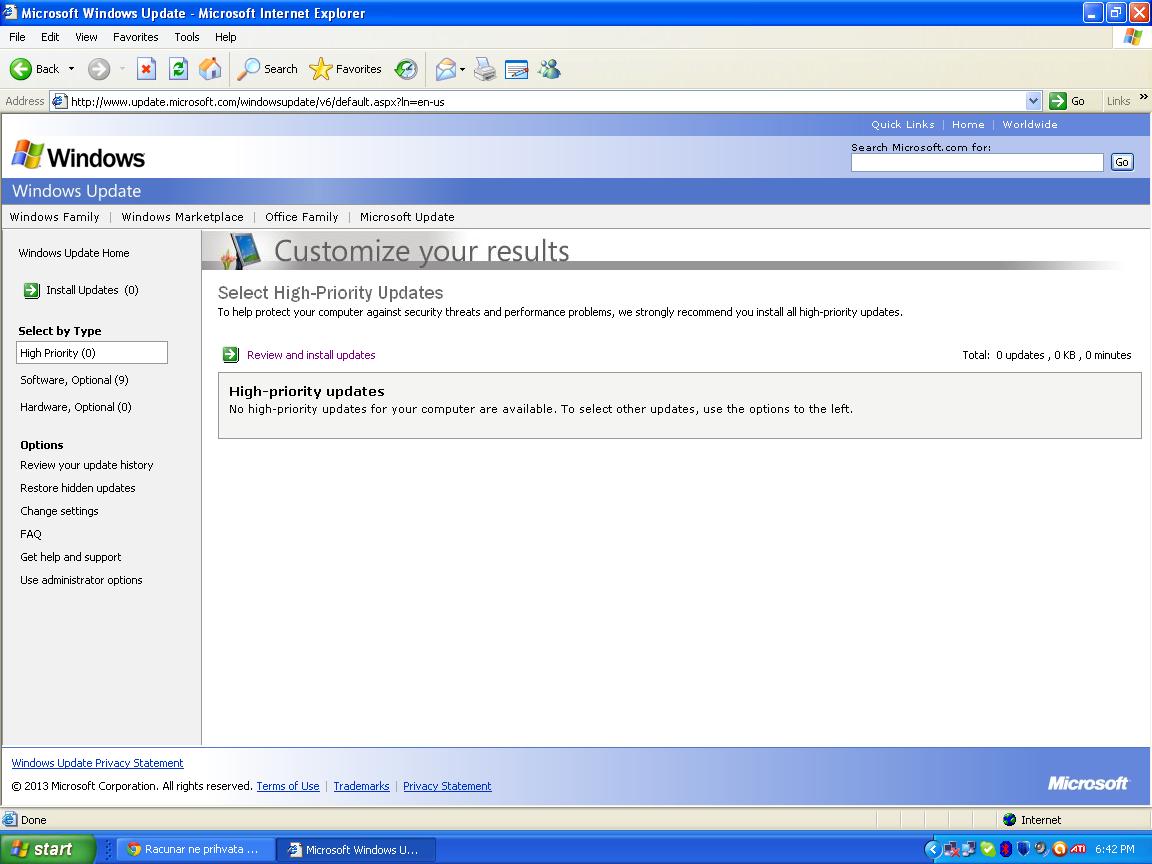1152x864 pixels.
Task: Open Change settings option
Action: click(x=59, y=511)
